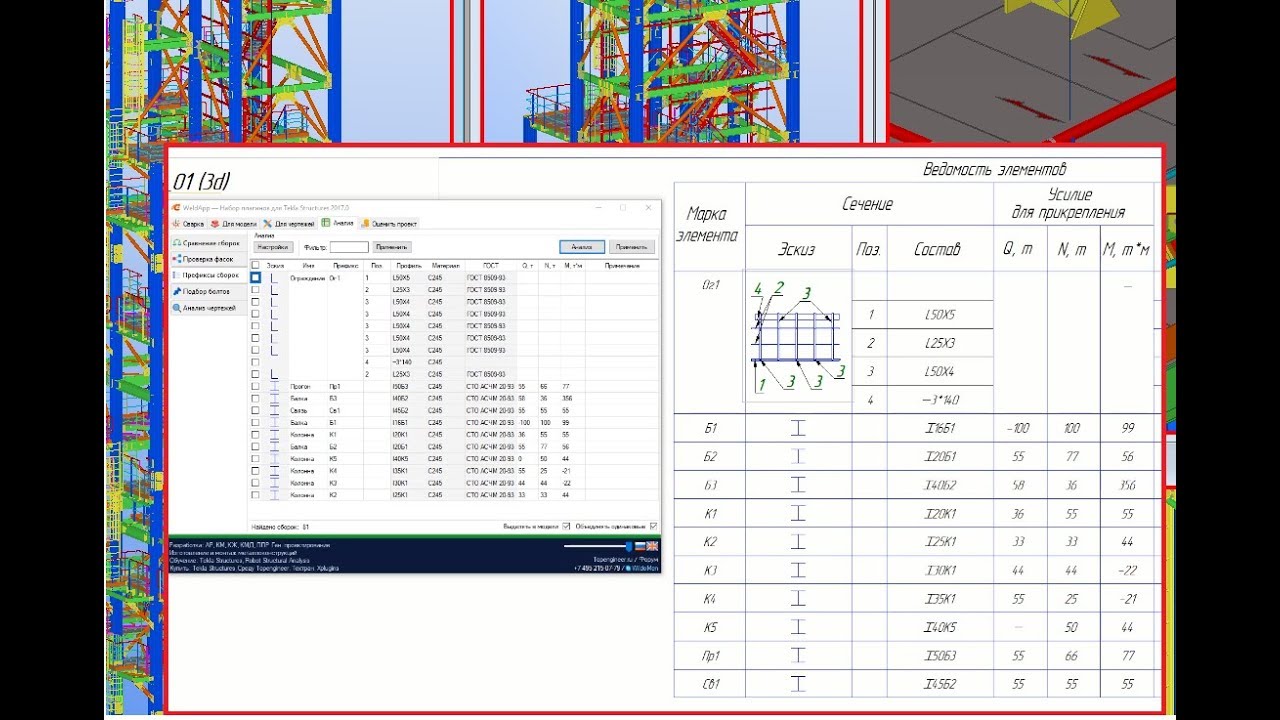This screenshot has height=720, width=1280.
Task: Click the Настройки button
Action: [274, 247]
